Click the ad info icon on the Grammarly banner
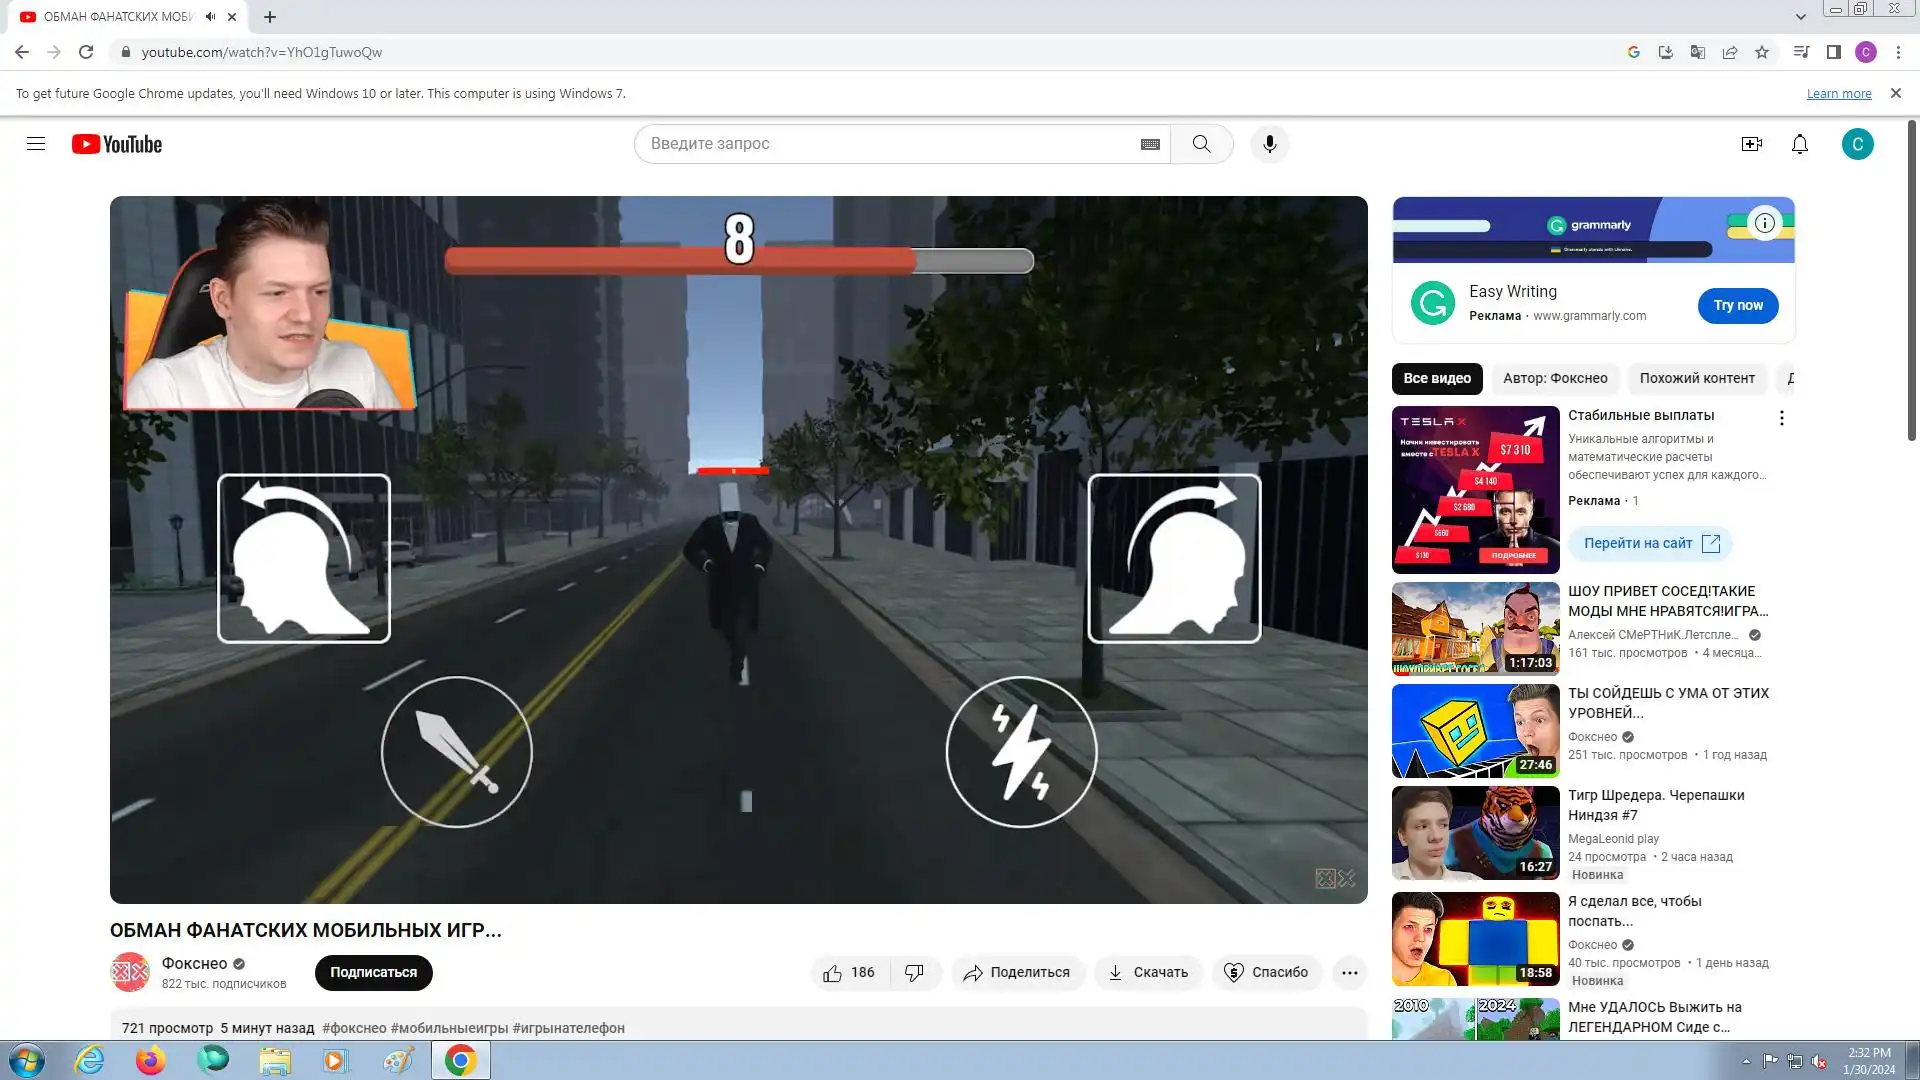The width and height of the screenshot is (1920, 1080). pos(1765,223)
